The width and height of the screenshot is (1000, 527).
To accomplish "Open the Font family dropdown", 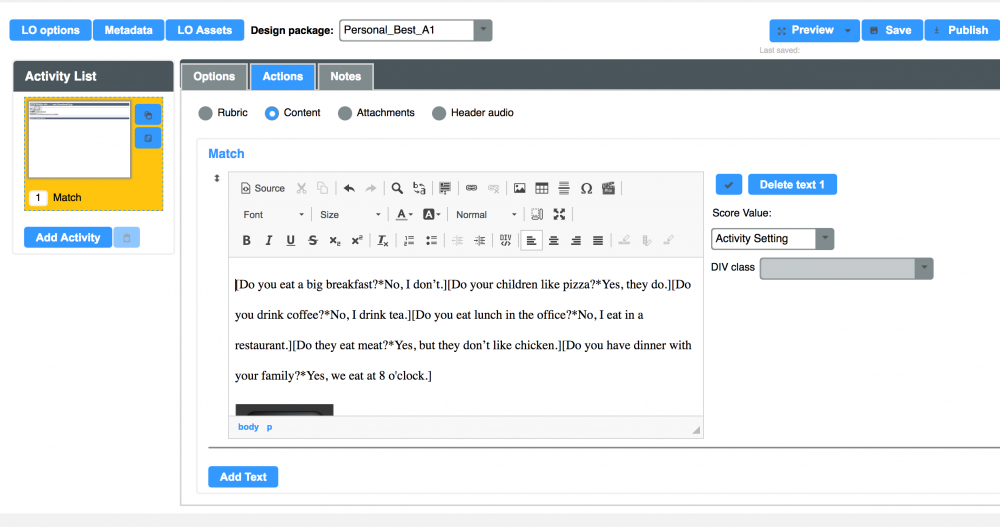I will pyautogui.click(x=273, y=214).
